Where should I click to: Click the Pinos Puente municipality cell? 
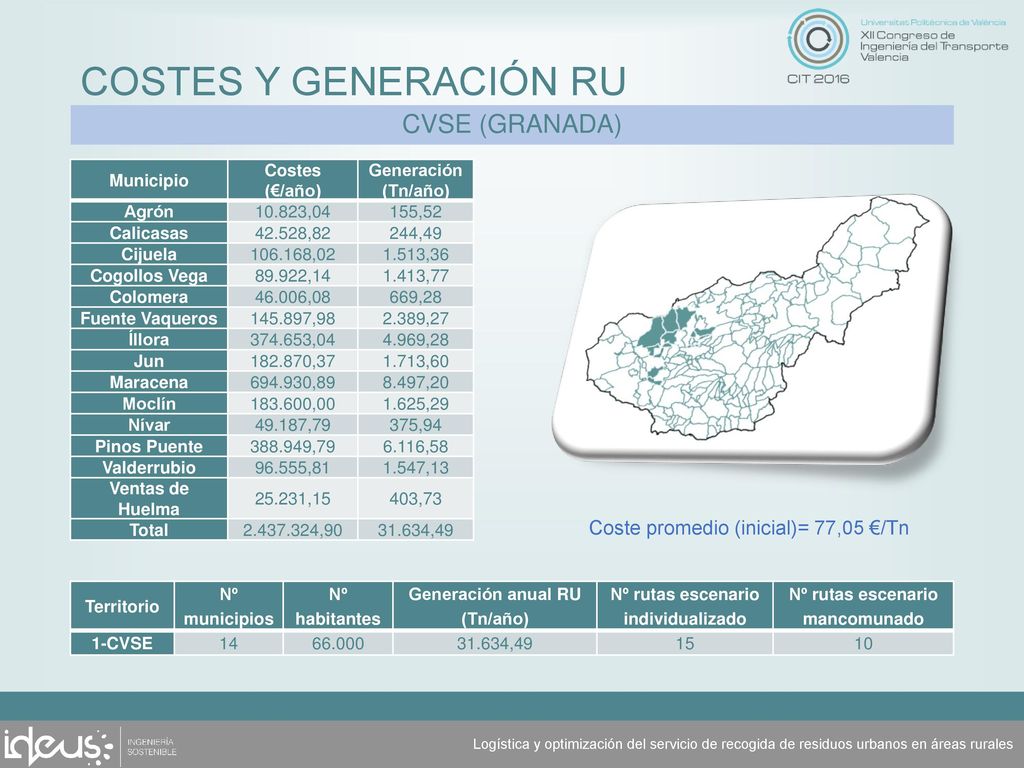(x=149, y=446)
